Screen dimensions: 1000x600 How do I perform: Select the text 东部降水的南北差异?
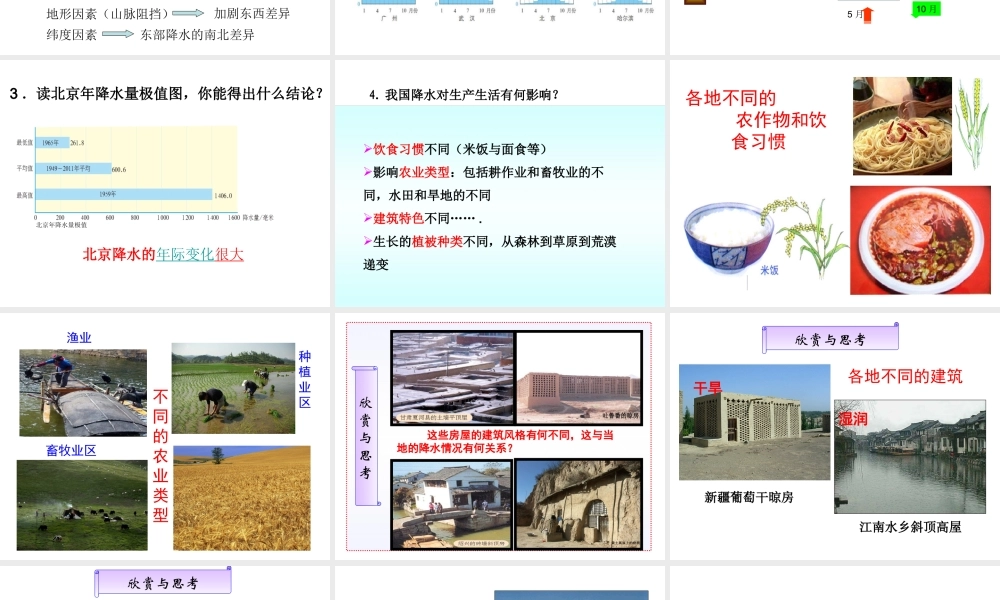pyautogui.click(x=197, y=34)
